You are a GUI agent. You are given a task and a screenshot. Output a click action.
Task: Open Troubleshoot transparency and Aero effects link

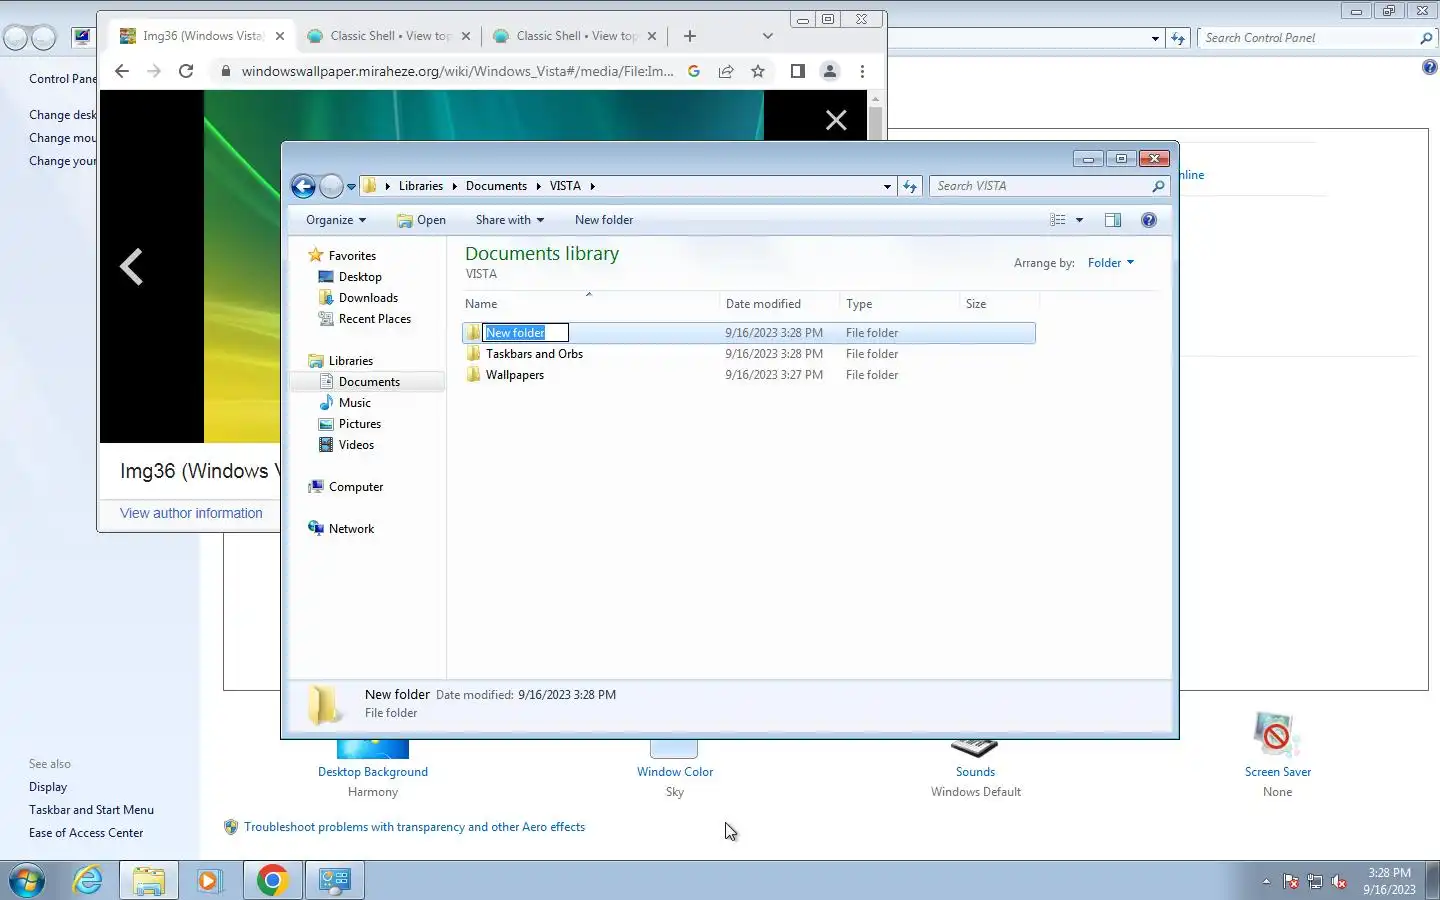tap(414, 827)
